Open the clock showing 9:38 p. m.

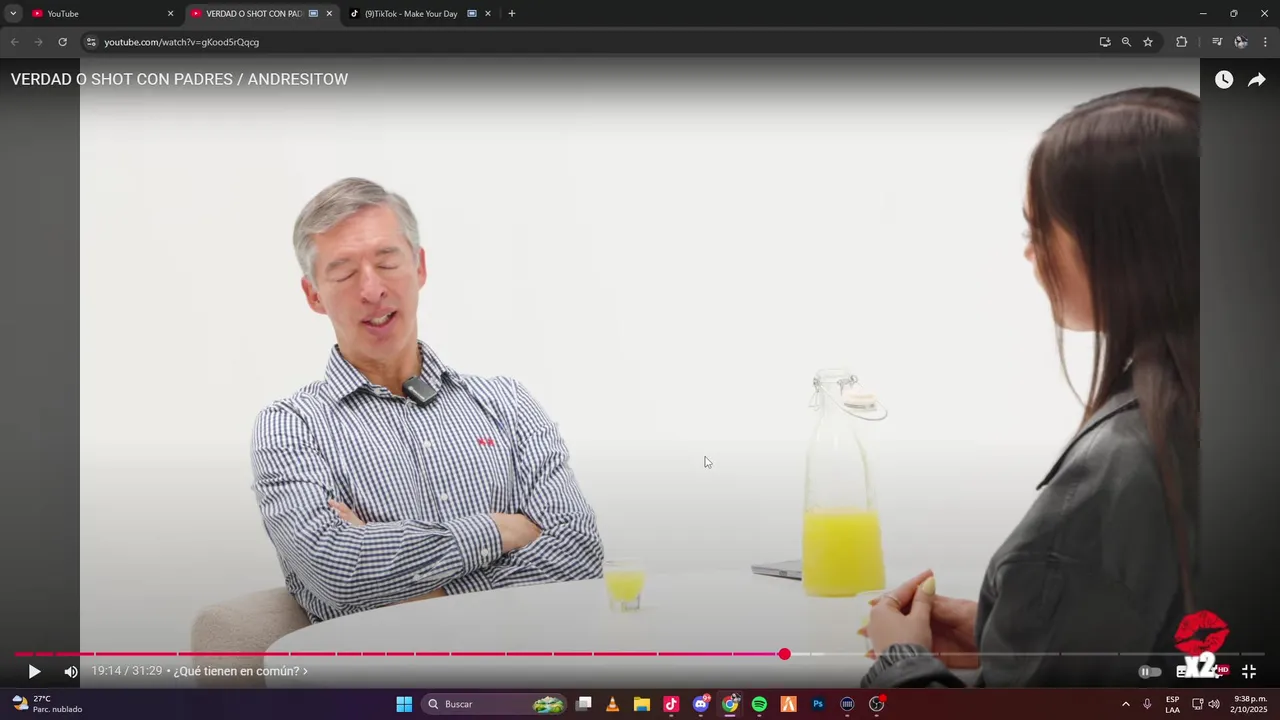(1250, 704)
